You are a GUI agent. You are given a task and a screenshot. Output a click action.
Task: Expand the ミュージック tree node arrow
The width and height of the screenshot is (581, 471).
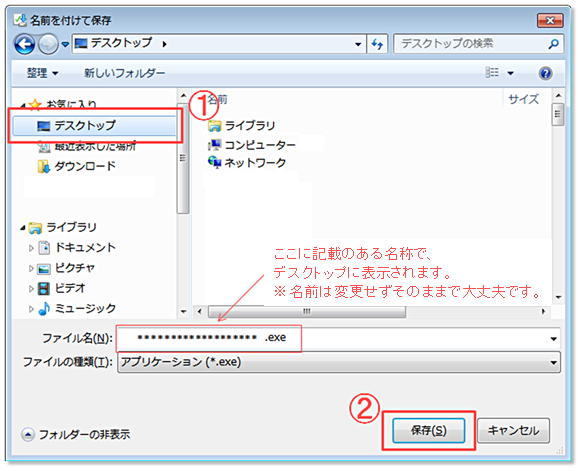[31, 309]
